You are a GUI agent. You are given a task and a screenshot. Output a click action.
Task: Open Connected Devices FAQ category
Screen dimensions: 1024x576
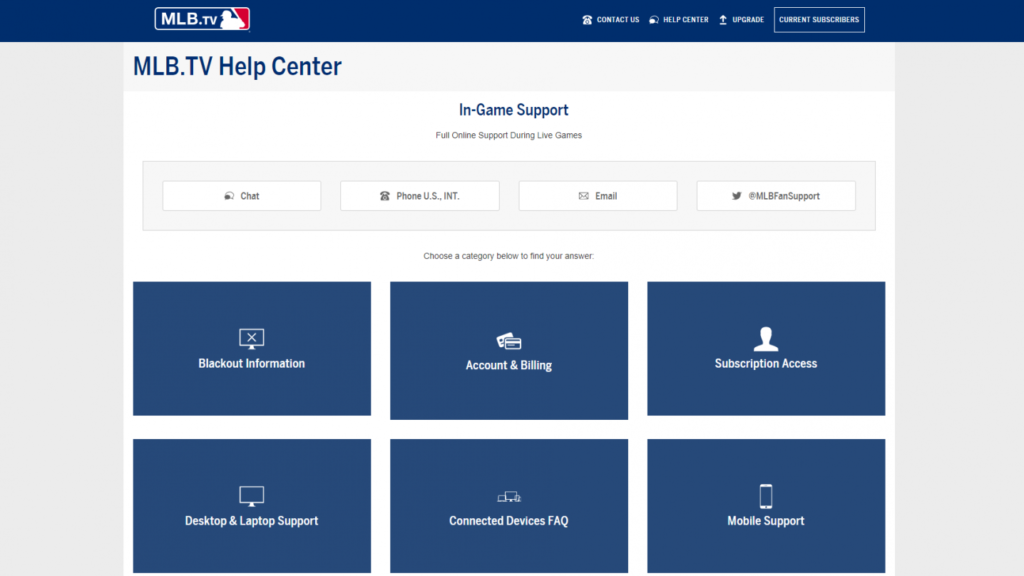509,506
